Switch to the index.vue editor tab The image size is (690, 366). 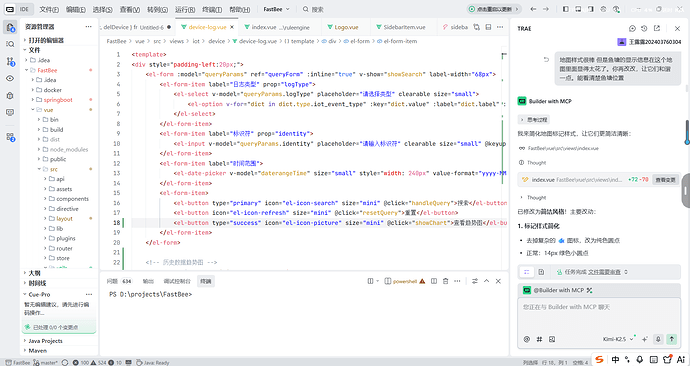(x=280, y=27)
